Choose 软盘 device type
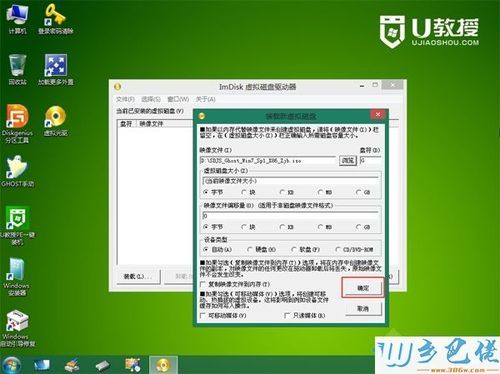 tap(305, 249)
